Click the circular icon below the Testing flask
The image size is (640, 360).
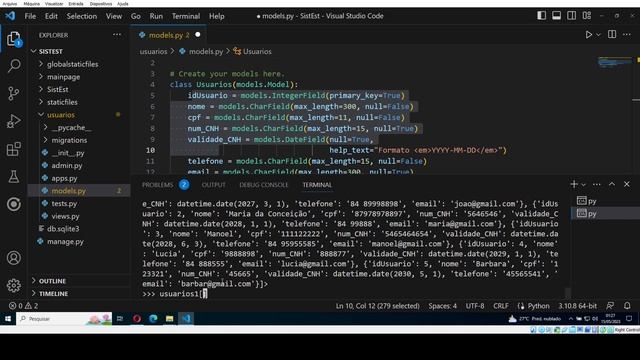pos(13,204)
